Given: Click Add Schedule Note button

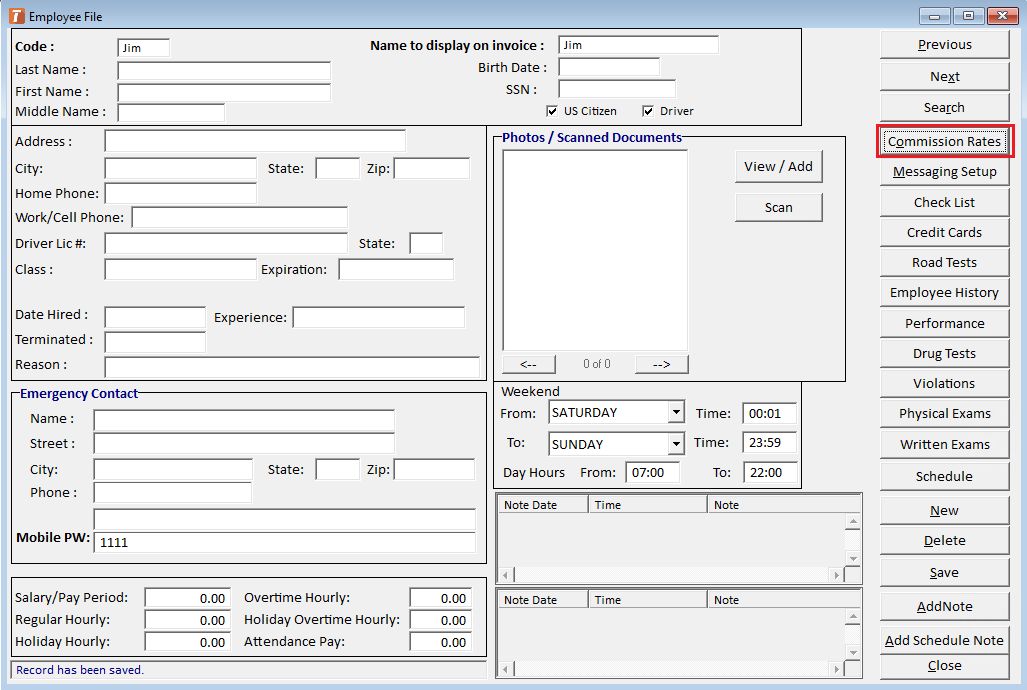Looking at the screenshot, I should pyautogui.click(x=944, y=641).
